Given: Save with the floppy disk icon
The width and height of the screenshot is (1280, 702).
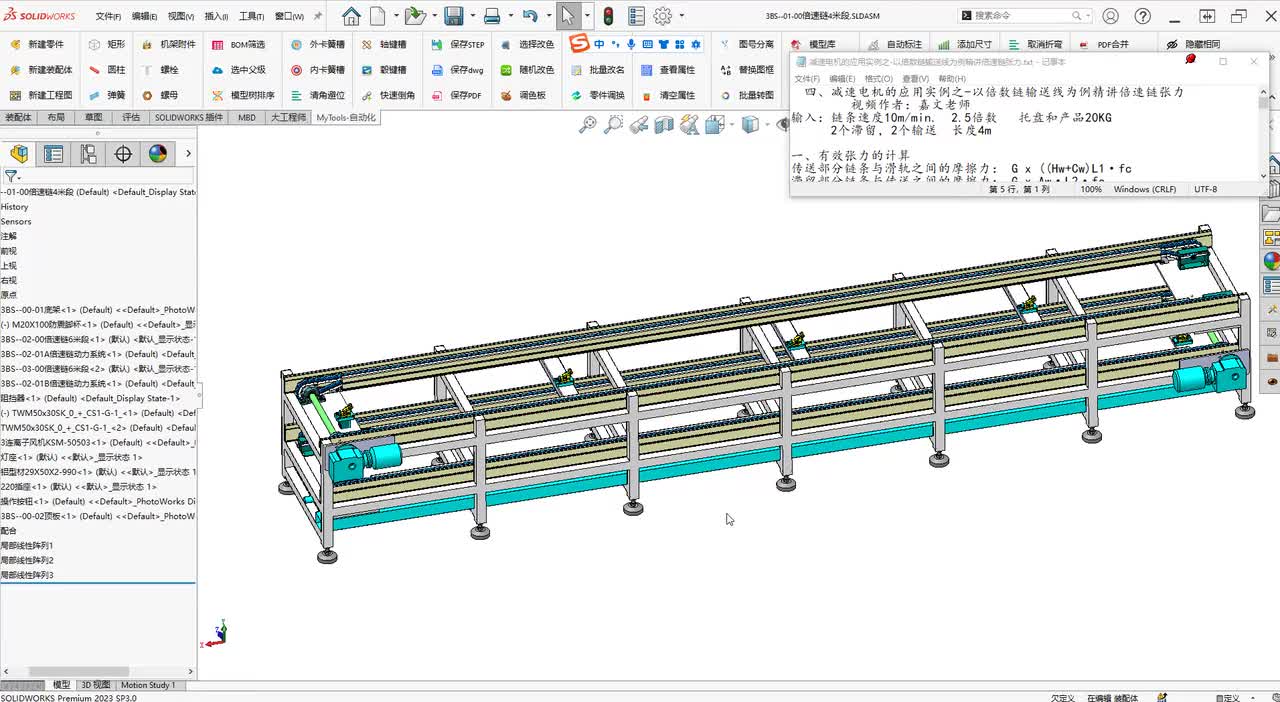Looking at the screenshot, I should [x=453, y=16].
